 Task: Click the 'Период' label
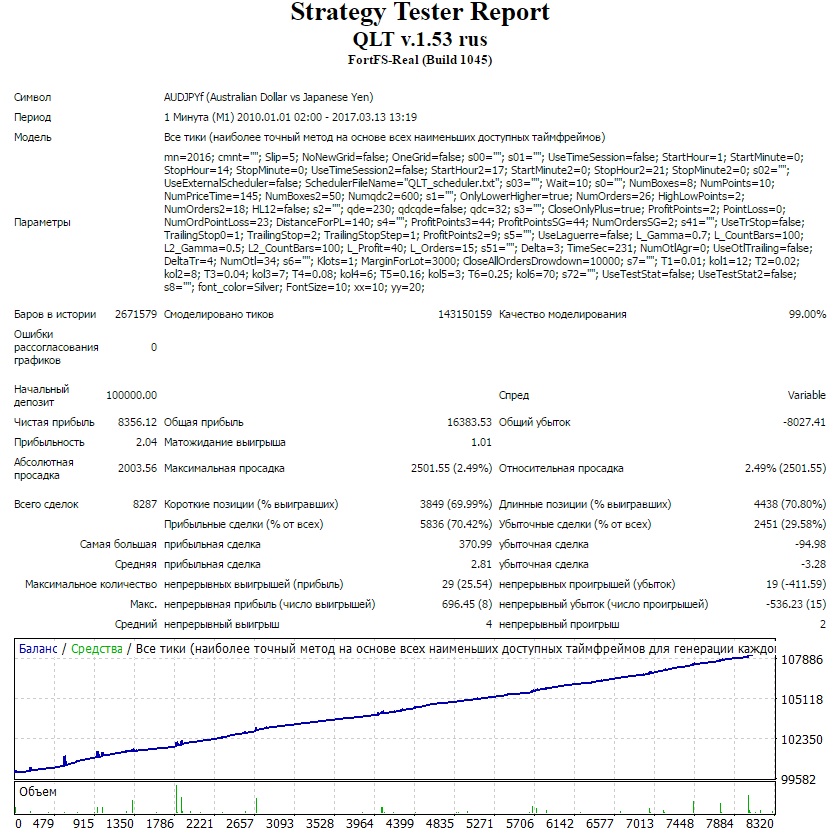tap(33, 117)
